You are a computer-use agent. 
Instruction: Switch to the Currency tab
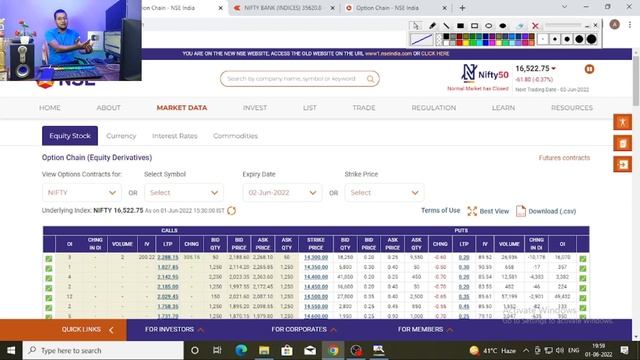pyautogui.click(x=121, y=136)
